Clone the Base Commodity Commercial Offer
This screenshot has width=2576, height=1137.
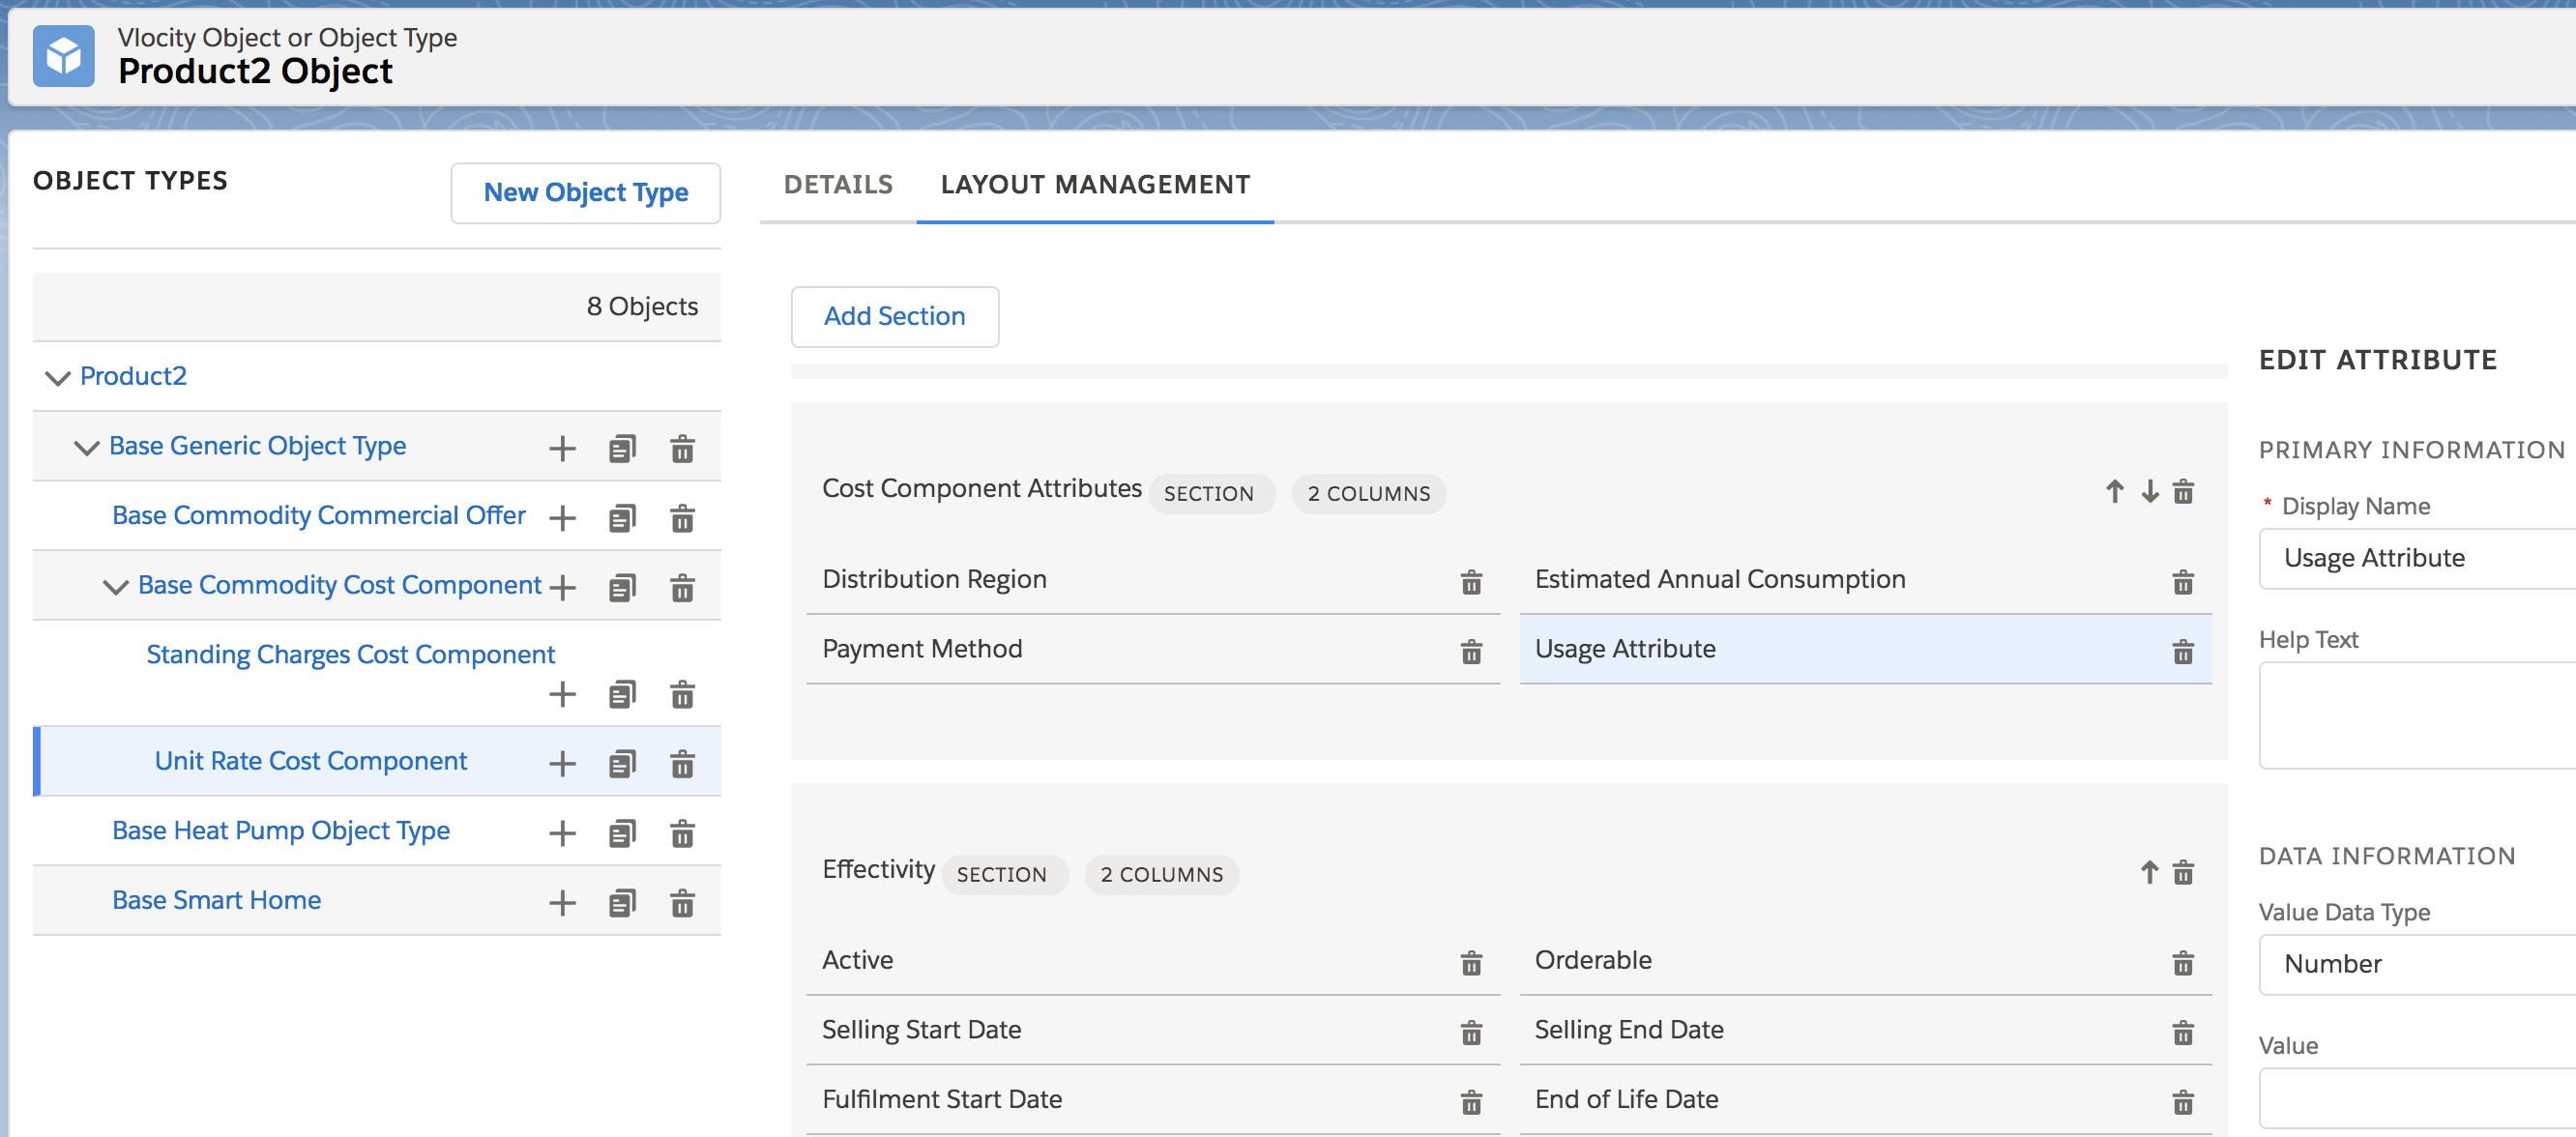[622, 518]
